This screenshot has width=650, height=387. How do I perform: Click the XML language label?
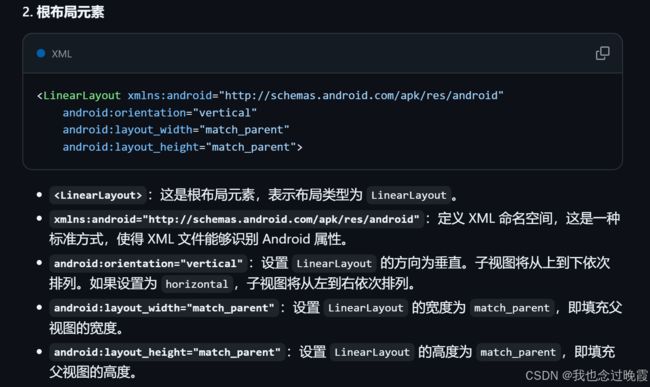pyautogui.click(x=61, y=54)
